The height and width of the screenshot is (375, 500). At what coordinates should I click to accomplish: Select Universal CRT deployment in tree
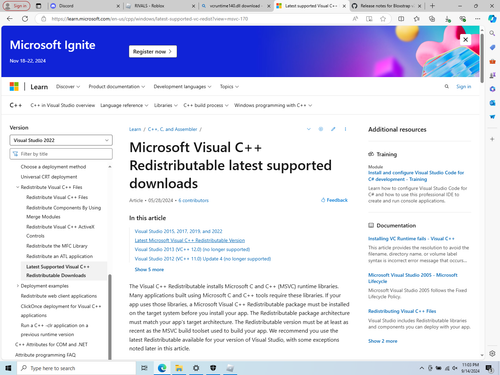coord(49,177)
